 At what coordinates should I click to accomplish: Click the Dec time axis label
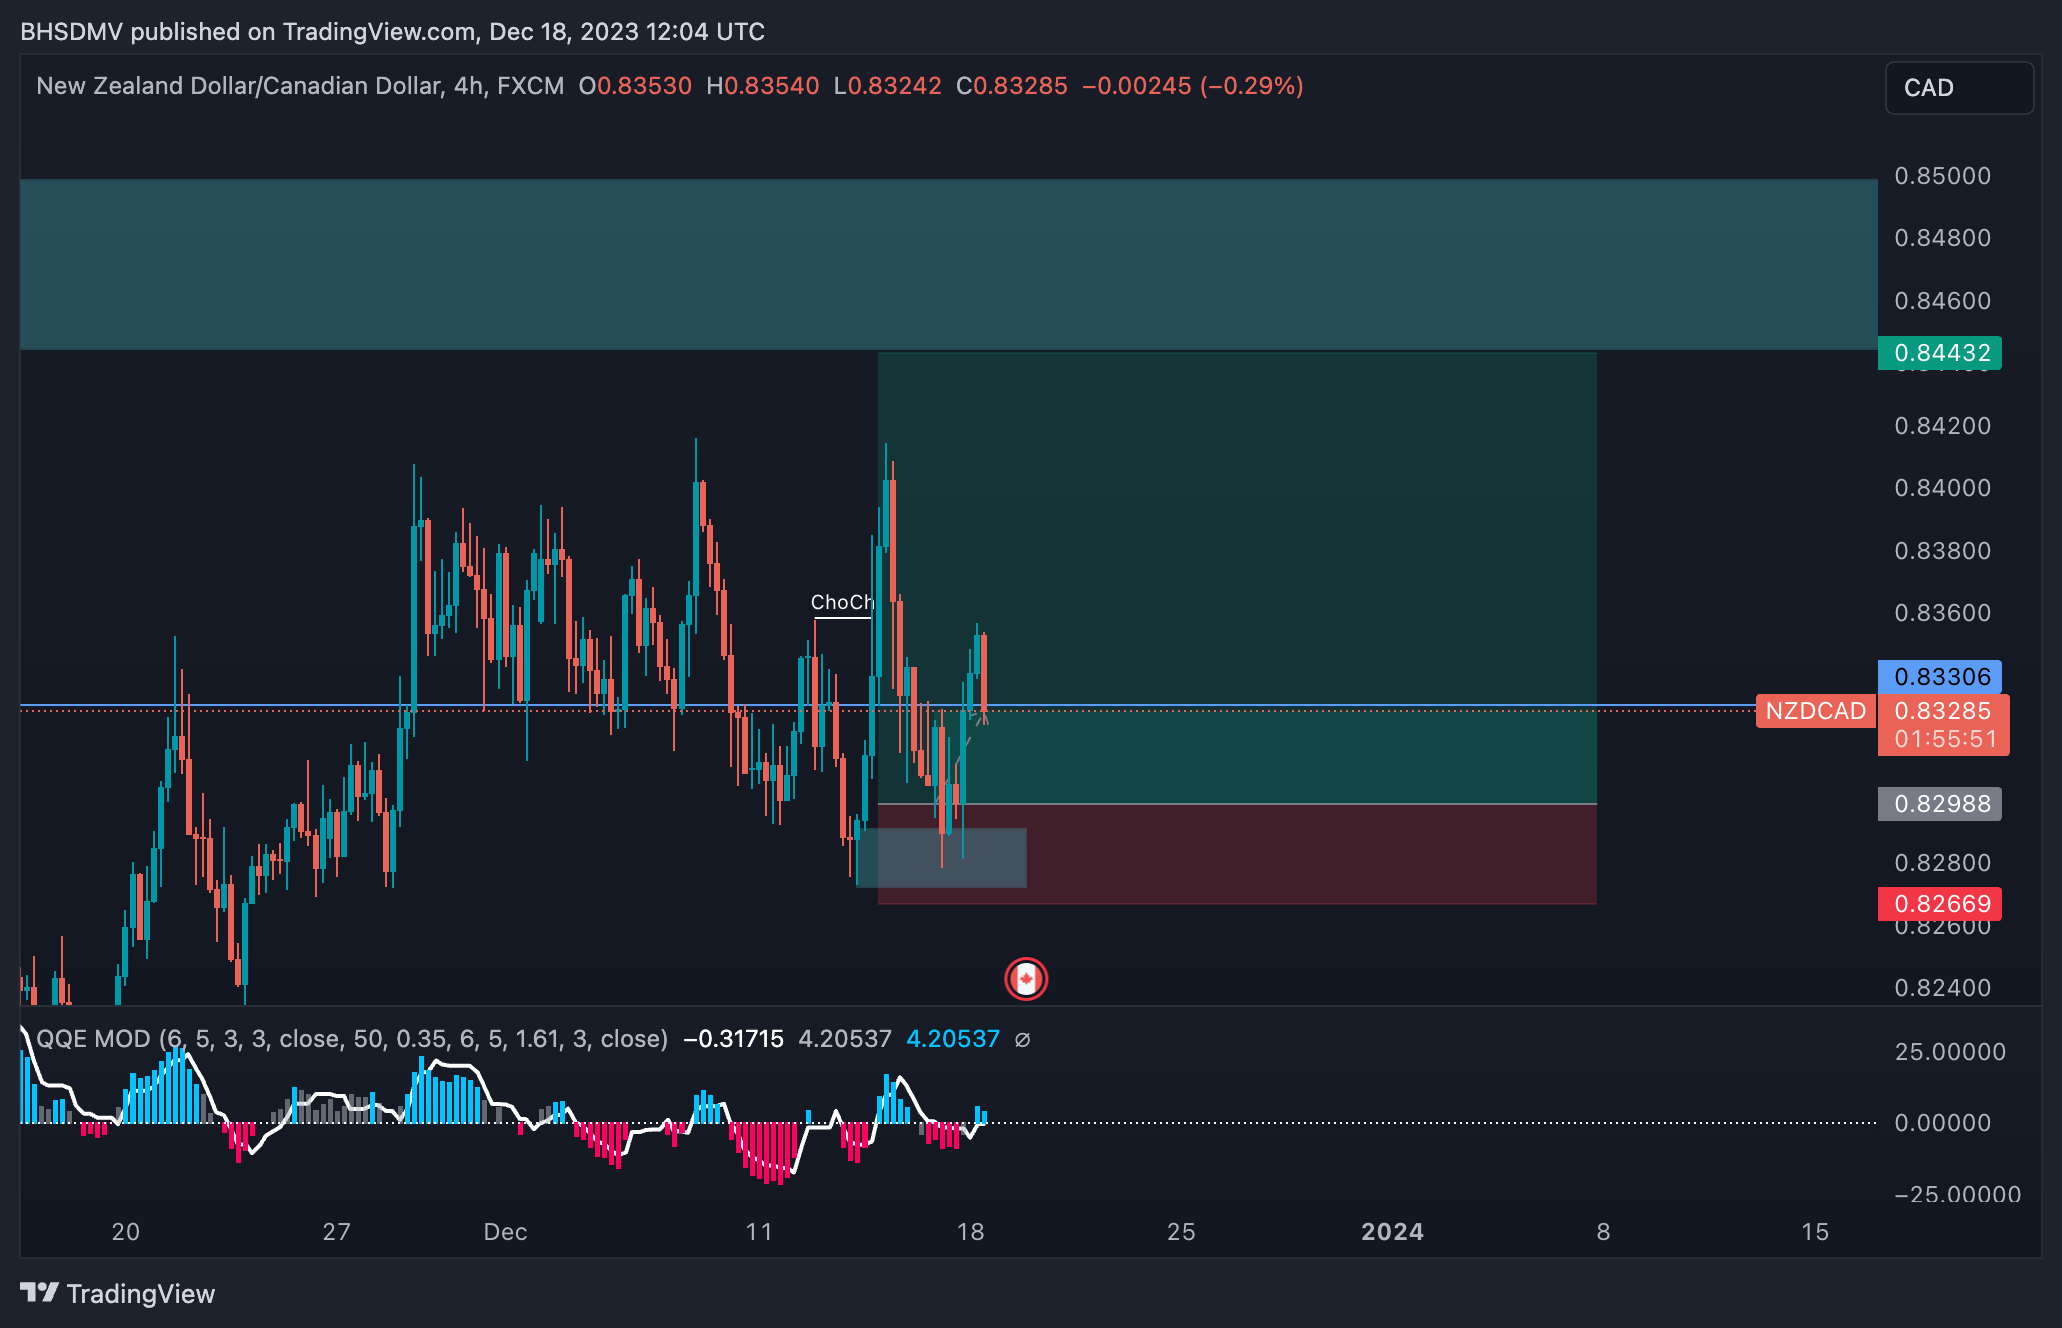click(x=505, y=1232)
